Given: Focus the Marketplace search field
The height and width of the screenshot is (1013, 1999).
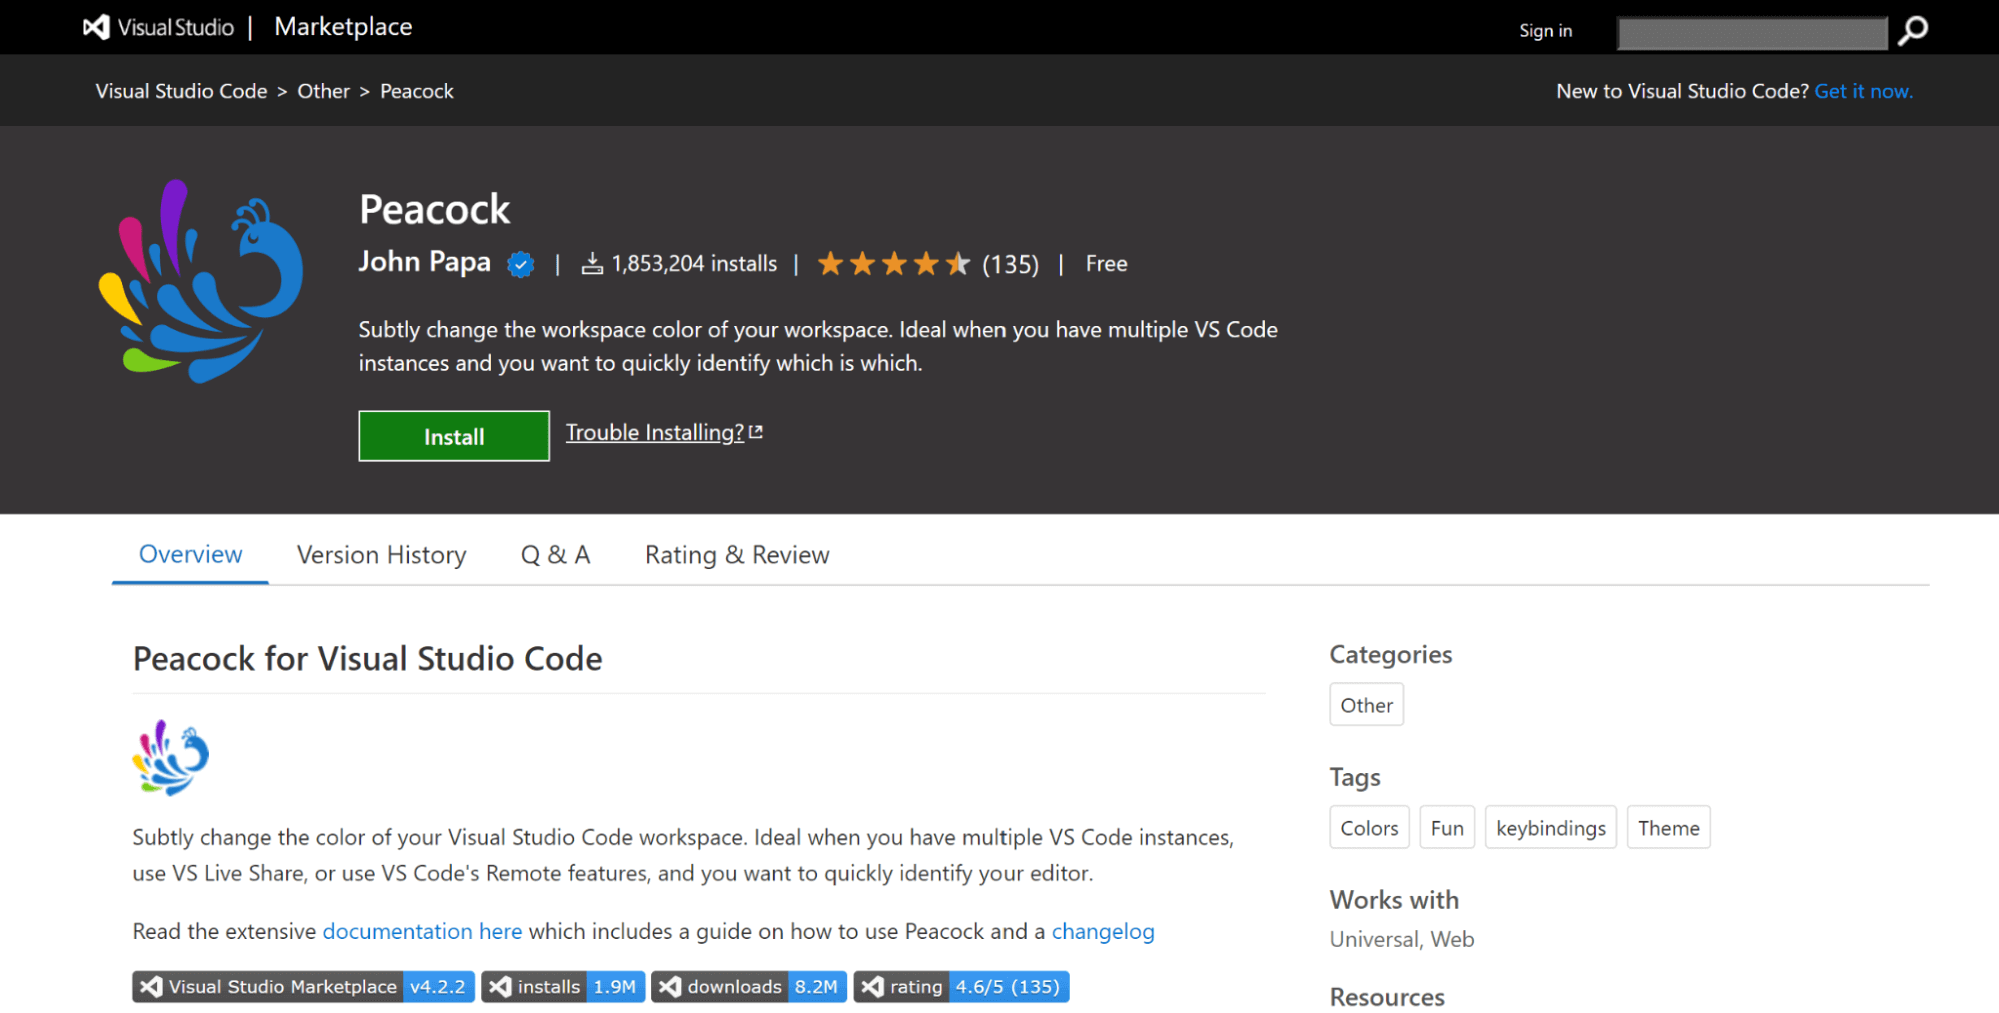Looking at the screenshot, I should (x=1751, y=33).
